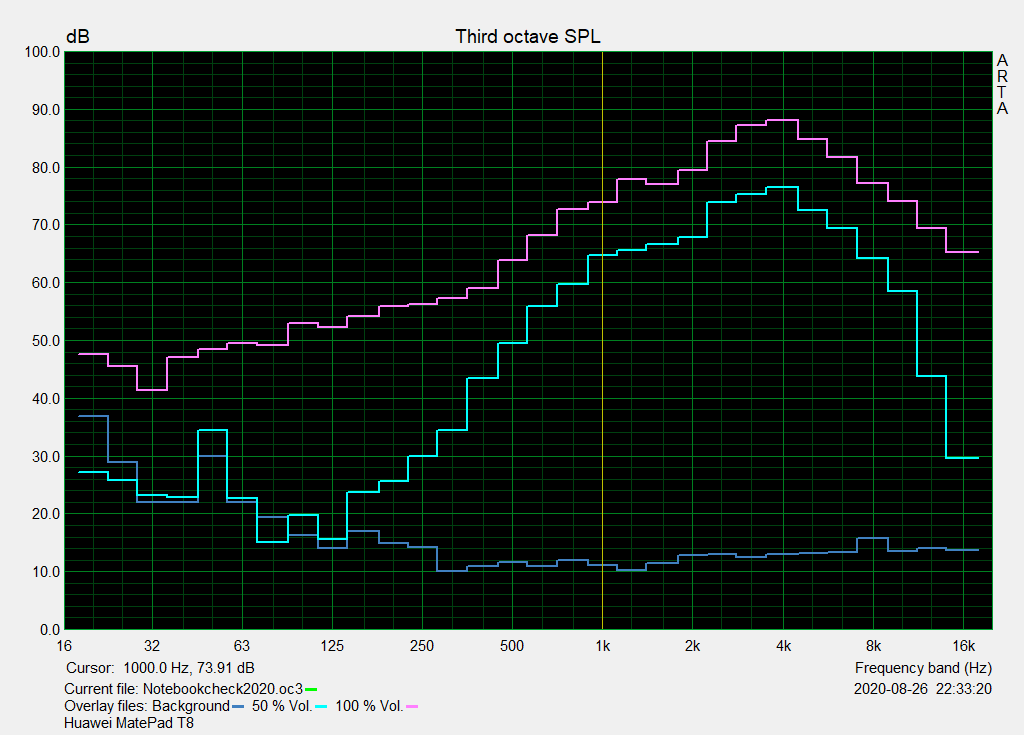Click the 'Overlay files: Background' label
This screenshot has width=1024, height=735.
pos(147,706)
